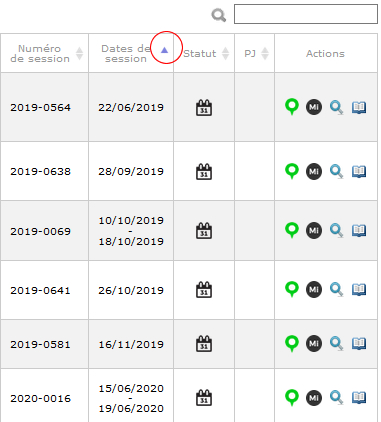
Task: Click the MI badge icon for session 2019-0638
Action: (x=314, y=171)
